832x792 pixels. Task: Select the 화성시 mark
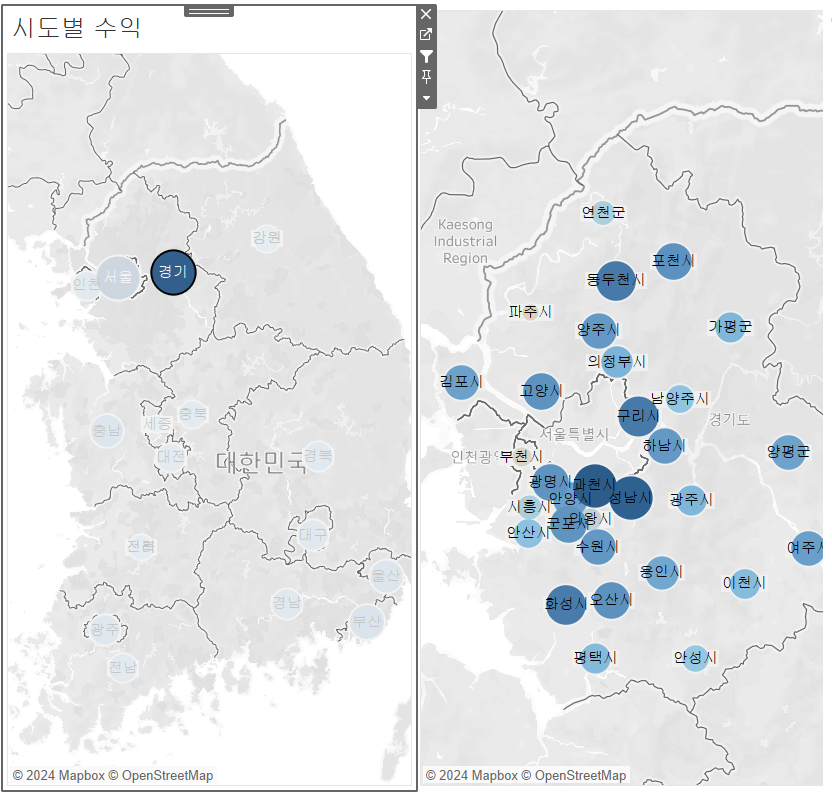pos(566,605)
